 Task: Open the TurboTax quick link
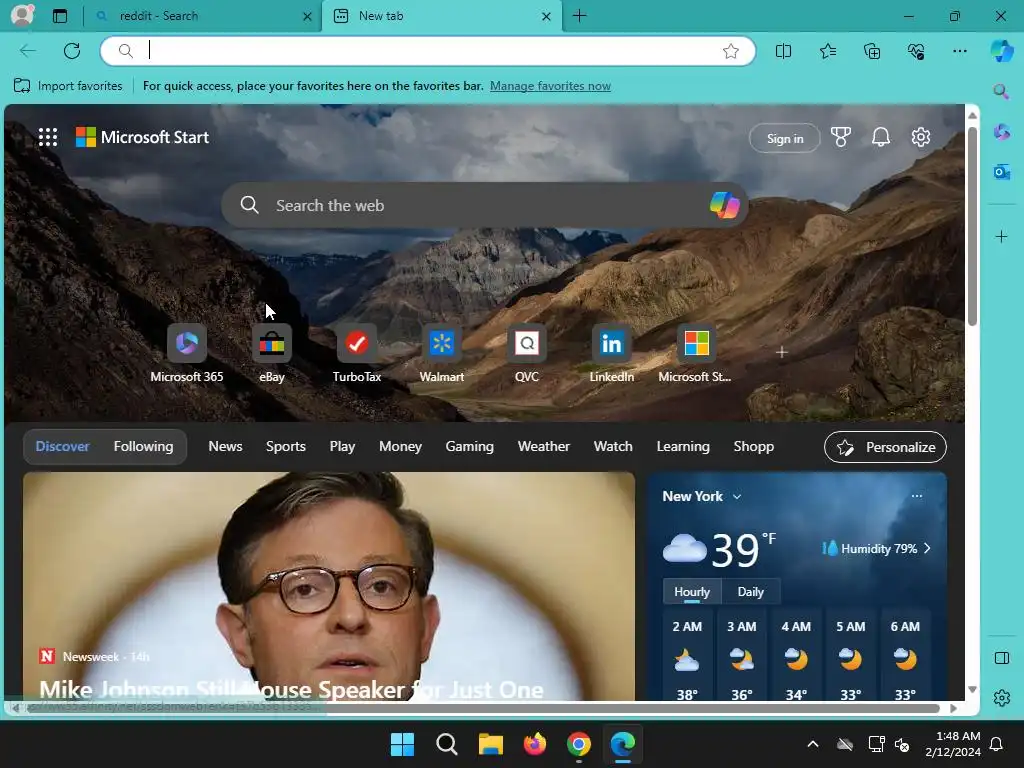pos(357,353)
